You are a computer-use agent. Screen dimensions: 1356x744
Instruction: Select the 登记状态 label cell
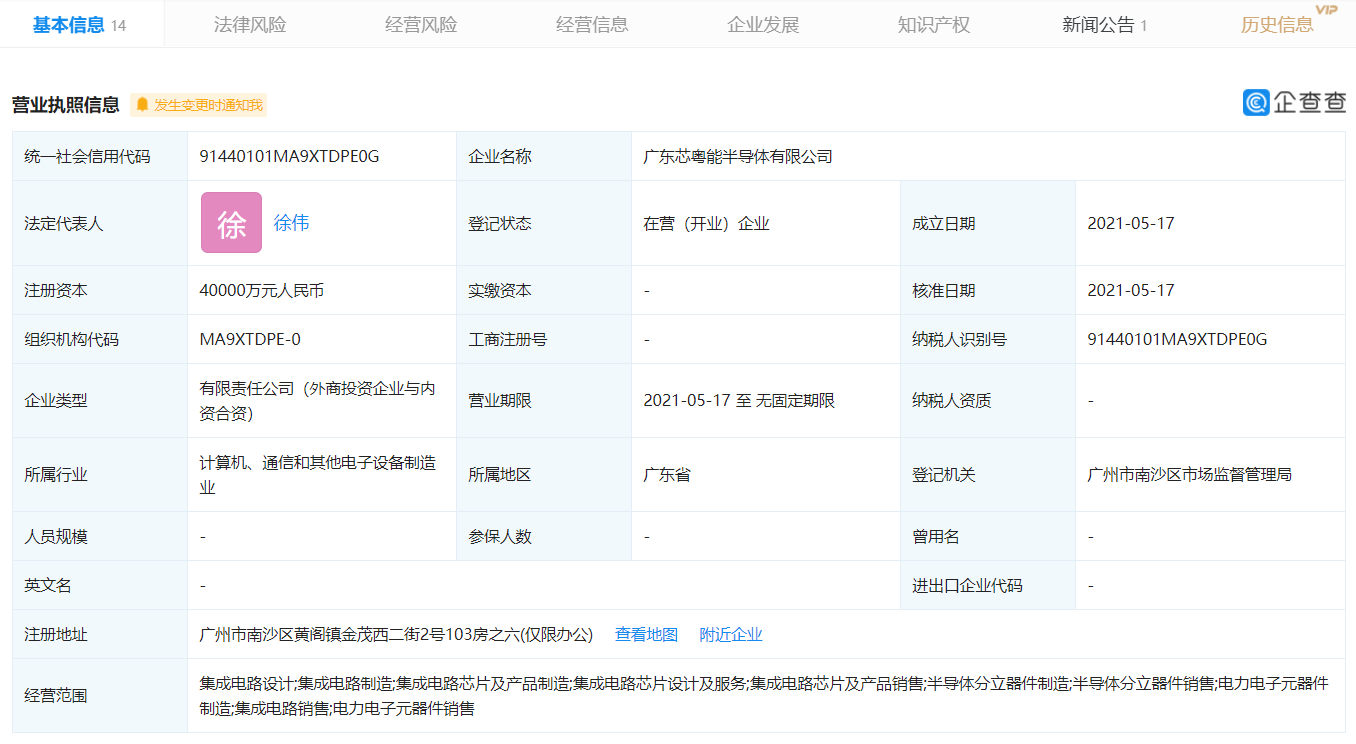[544, 223]
